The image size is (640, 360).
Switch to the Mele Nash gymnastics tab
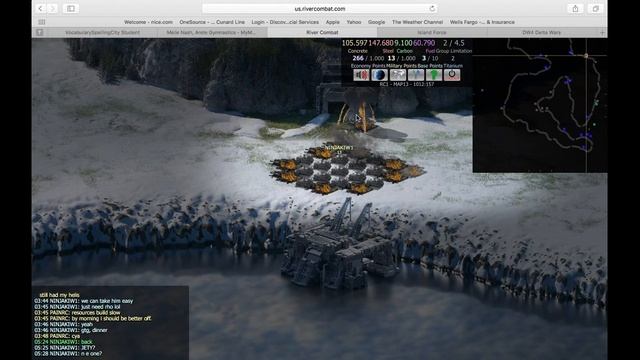click(211, 32)
